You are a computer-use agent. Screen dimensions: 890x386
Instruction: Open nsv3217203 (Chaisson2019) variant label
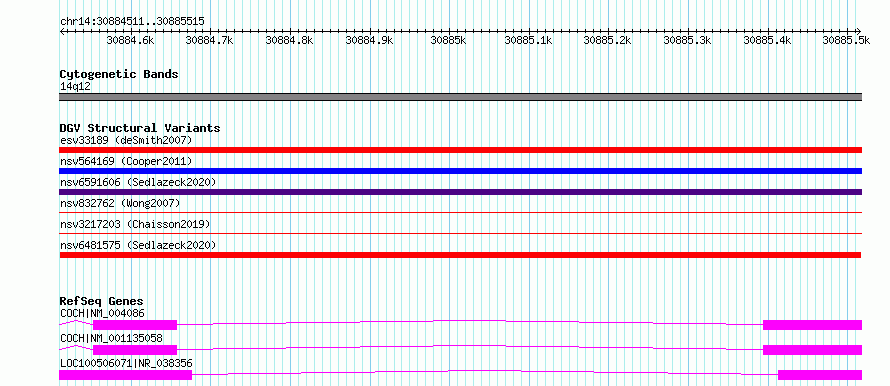point(135,224)
